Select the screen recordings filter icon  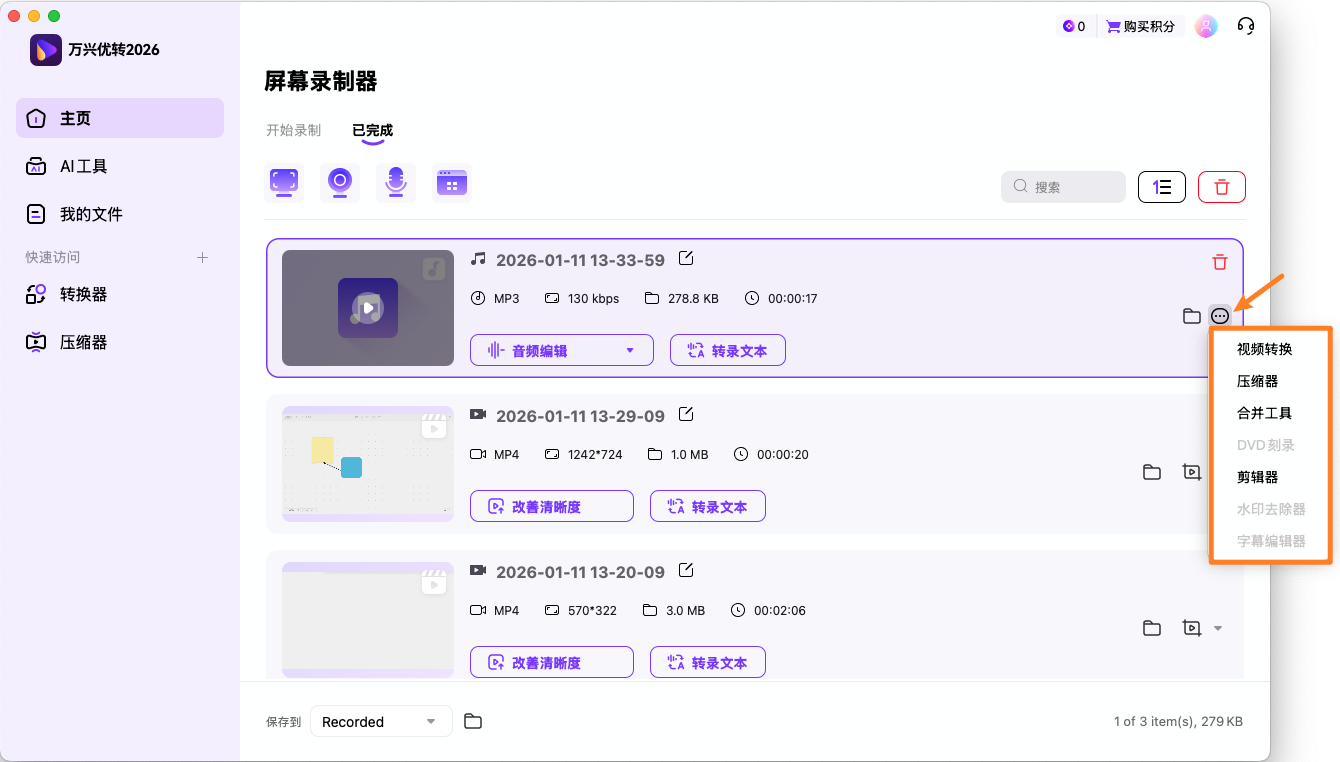click(x=284, y=182)
